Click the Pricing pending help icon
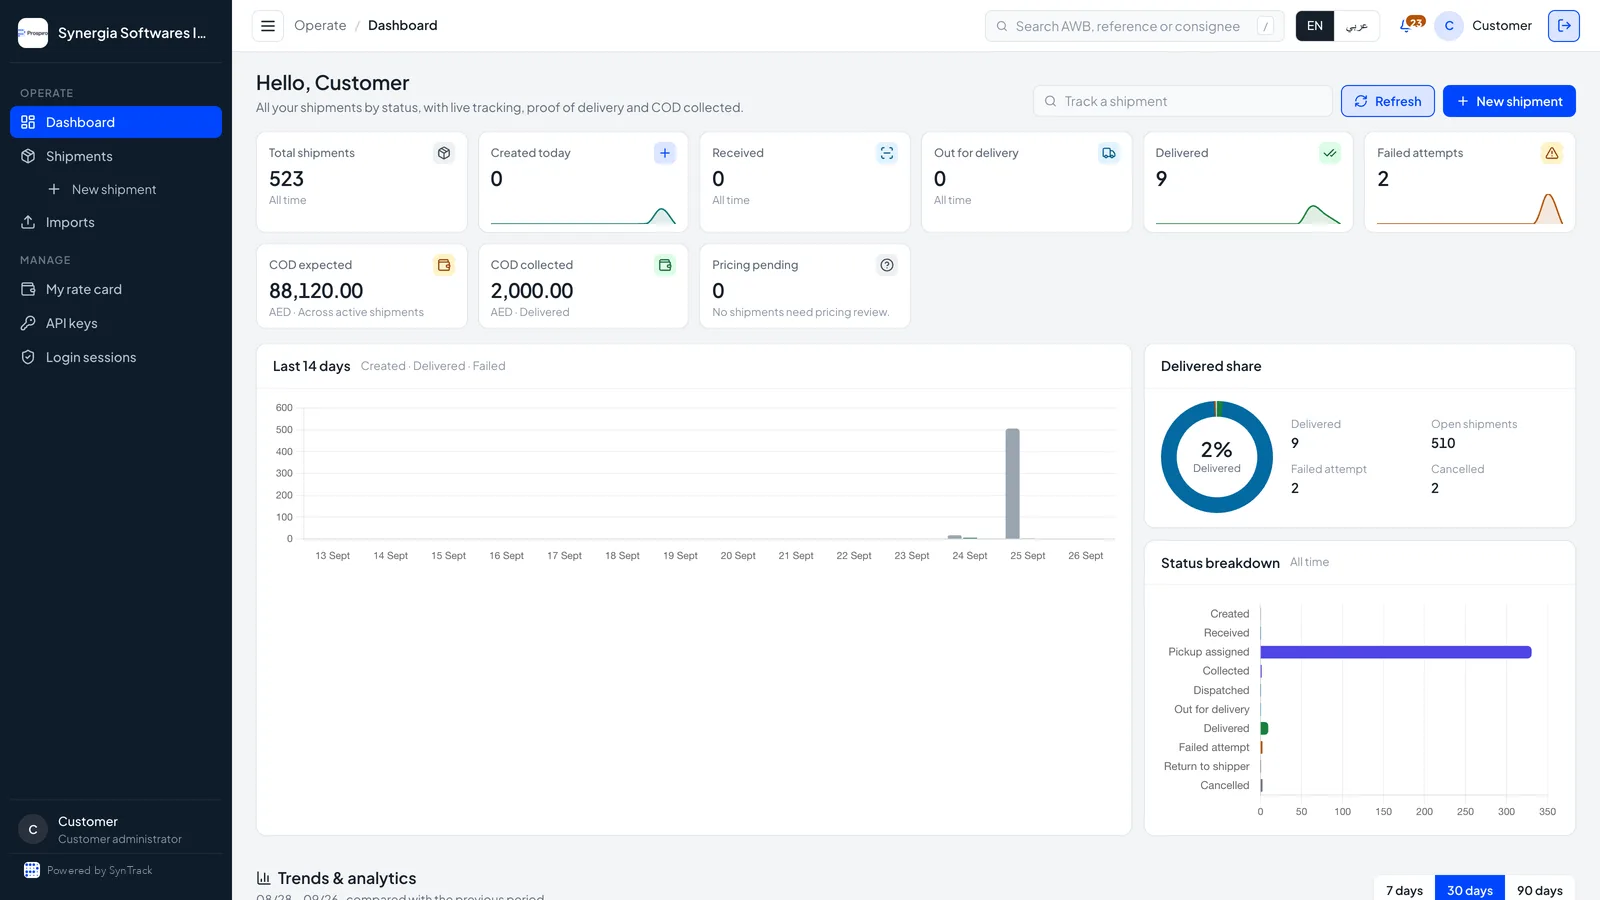This screenshot has width=1600, height=900. click(x=887, y=265)
